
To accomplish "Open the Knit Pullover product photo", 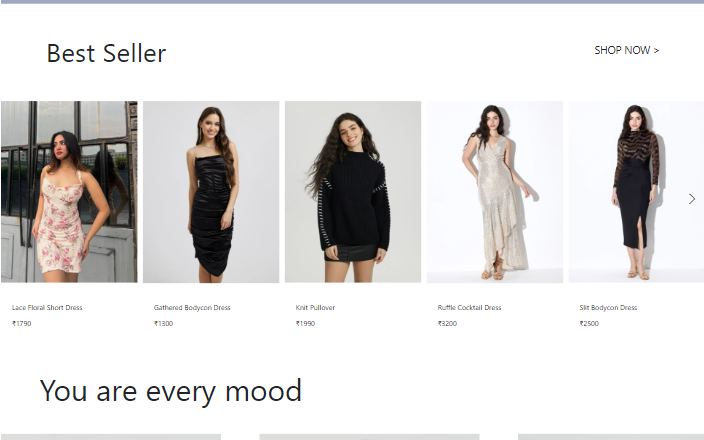I will pyautogui.click(x=353, y=192).
